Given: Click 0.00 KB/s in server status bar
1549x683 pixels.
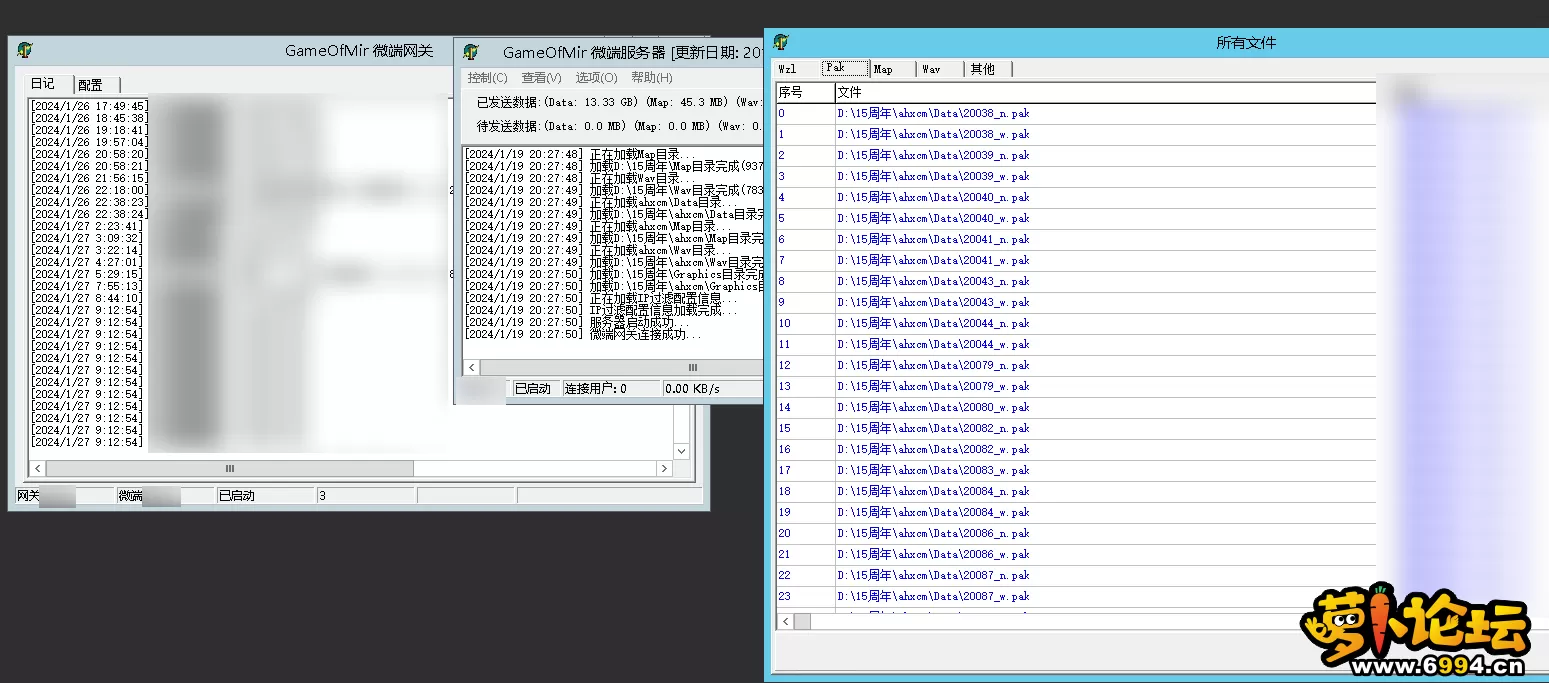Looking at the screenshot, I should tap(711, 388).
